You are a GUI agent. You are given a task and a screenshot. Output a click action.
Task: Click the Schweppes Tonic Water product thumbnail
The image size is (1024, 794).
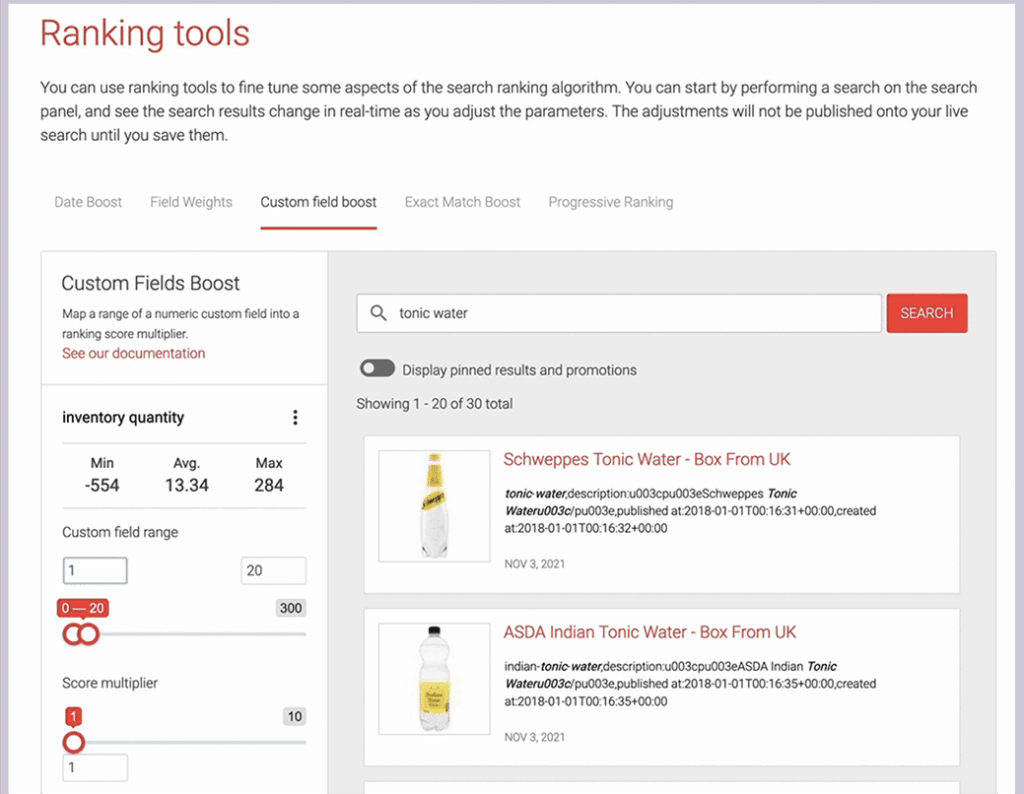(x=434, y=506)
